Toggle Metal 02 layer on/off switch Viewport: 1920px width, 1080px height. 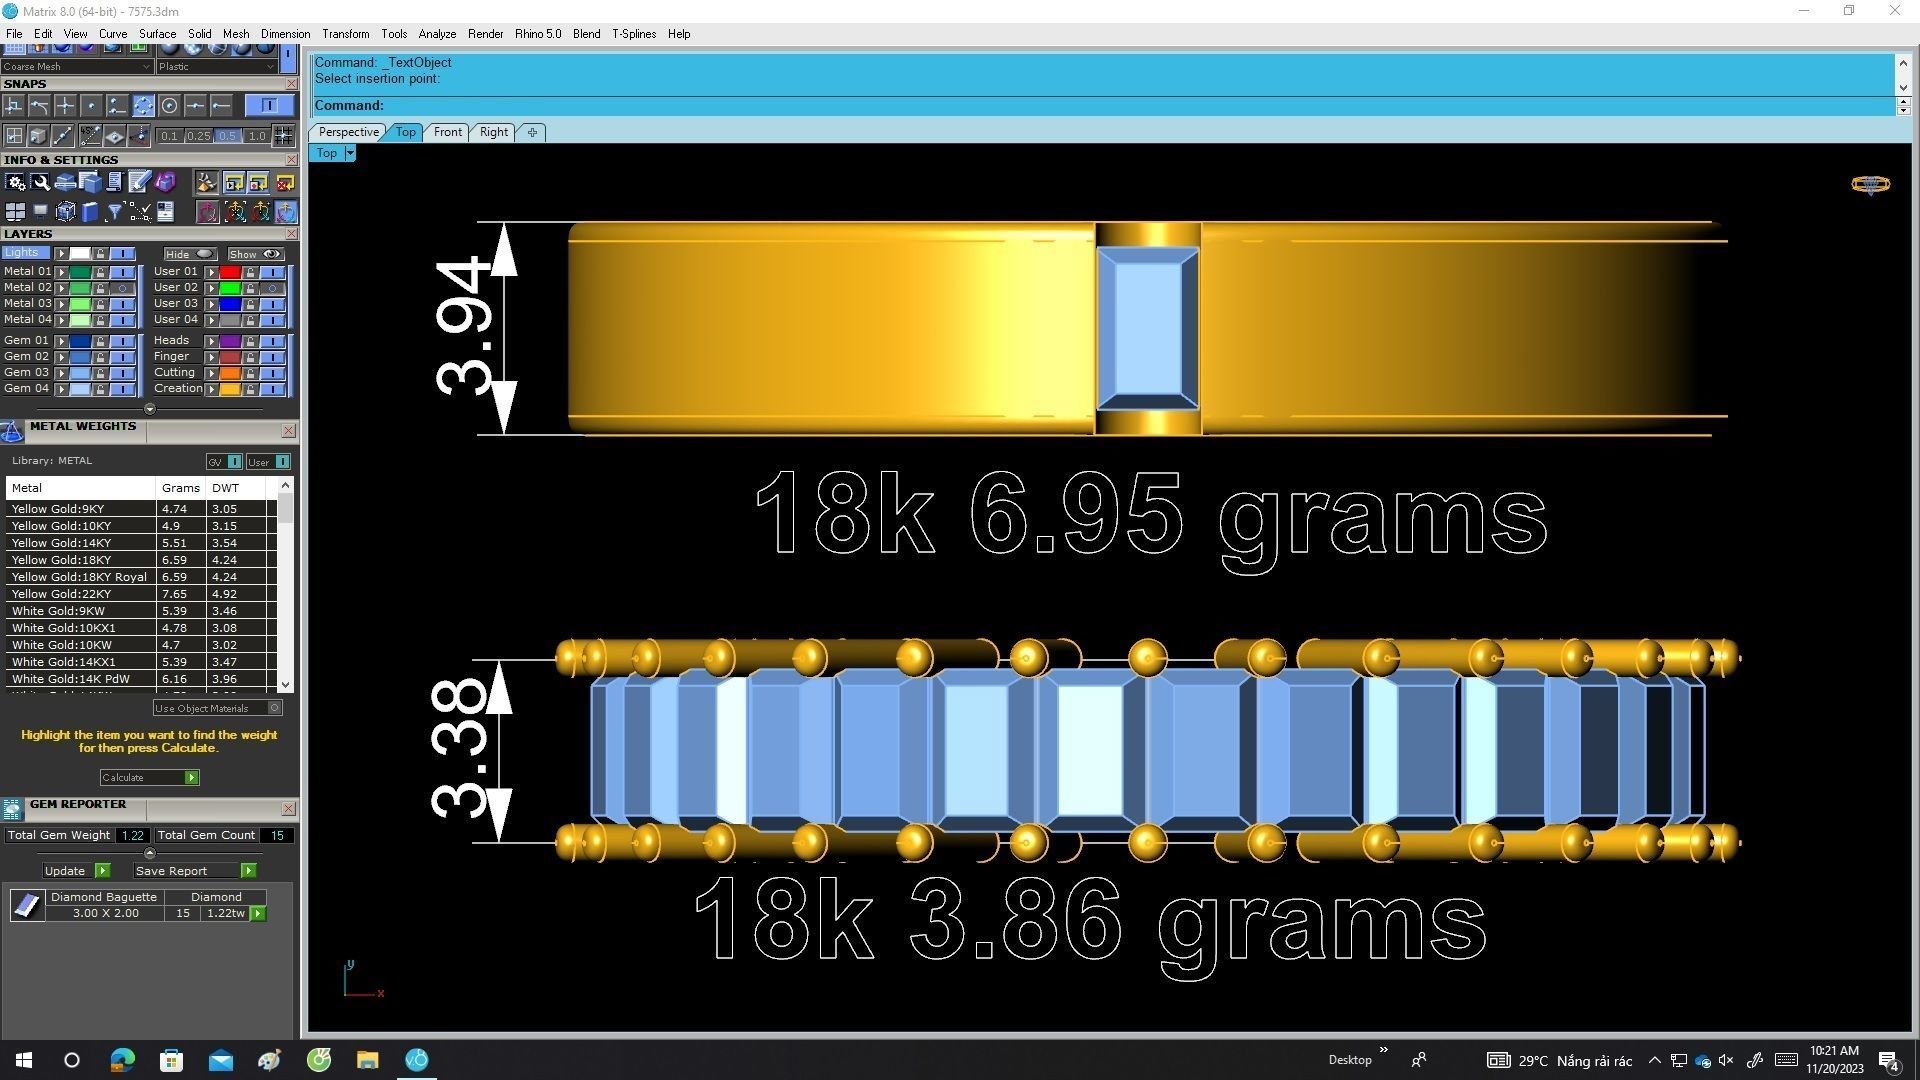[x=123, y=288]
